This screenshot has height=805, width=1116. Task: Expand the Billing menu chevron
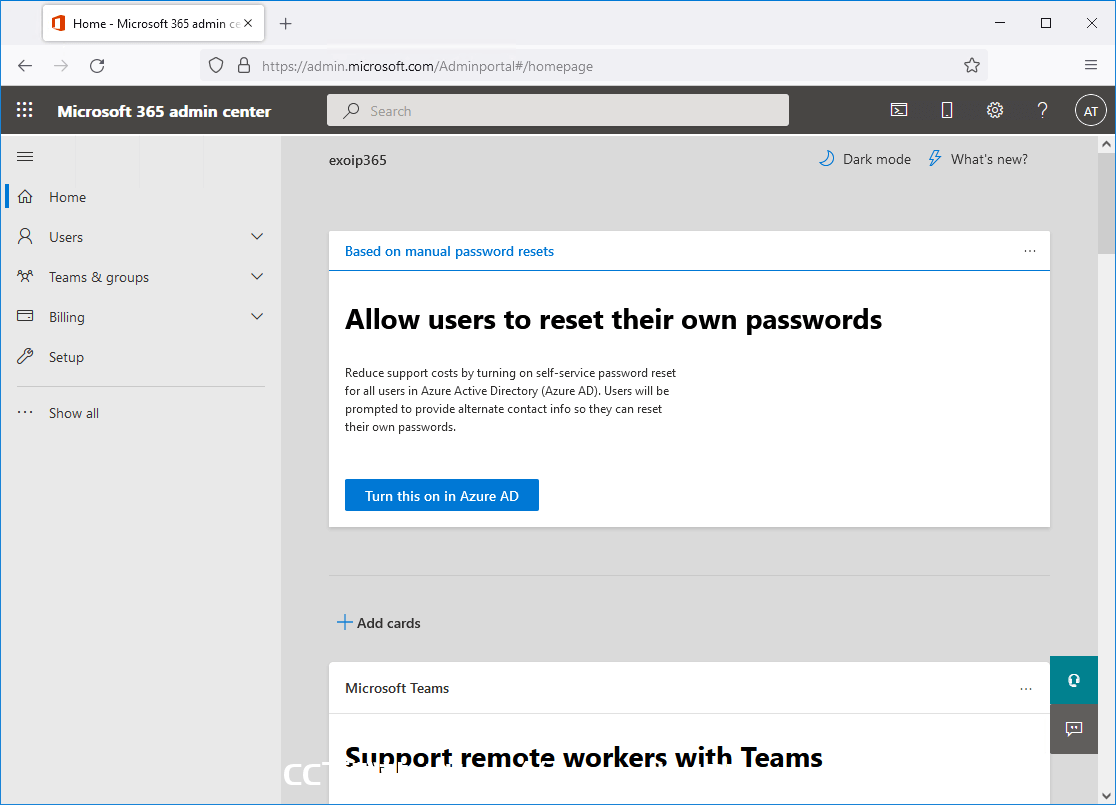tap(257, 316)
